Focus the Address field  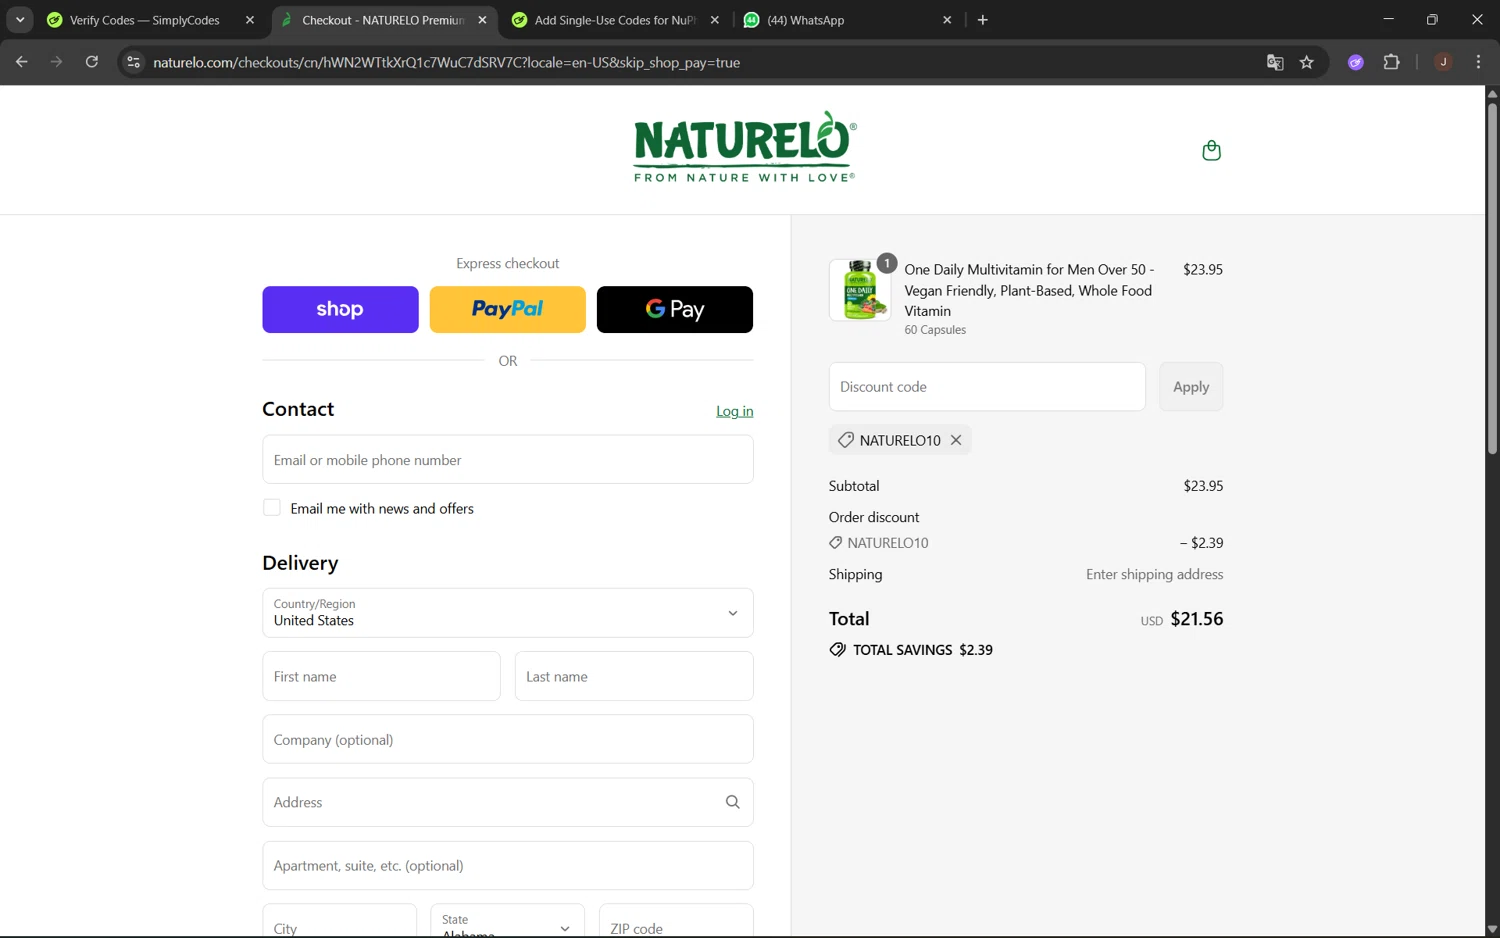[508, 802]
